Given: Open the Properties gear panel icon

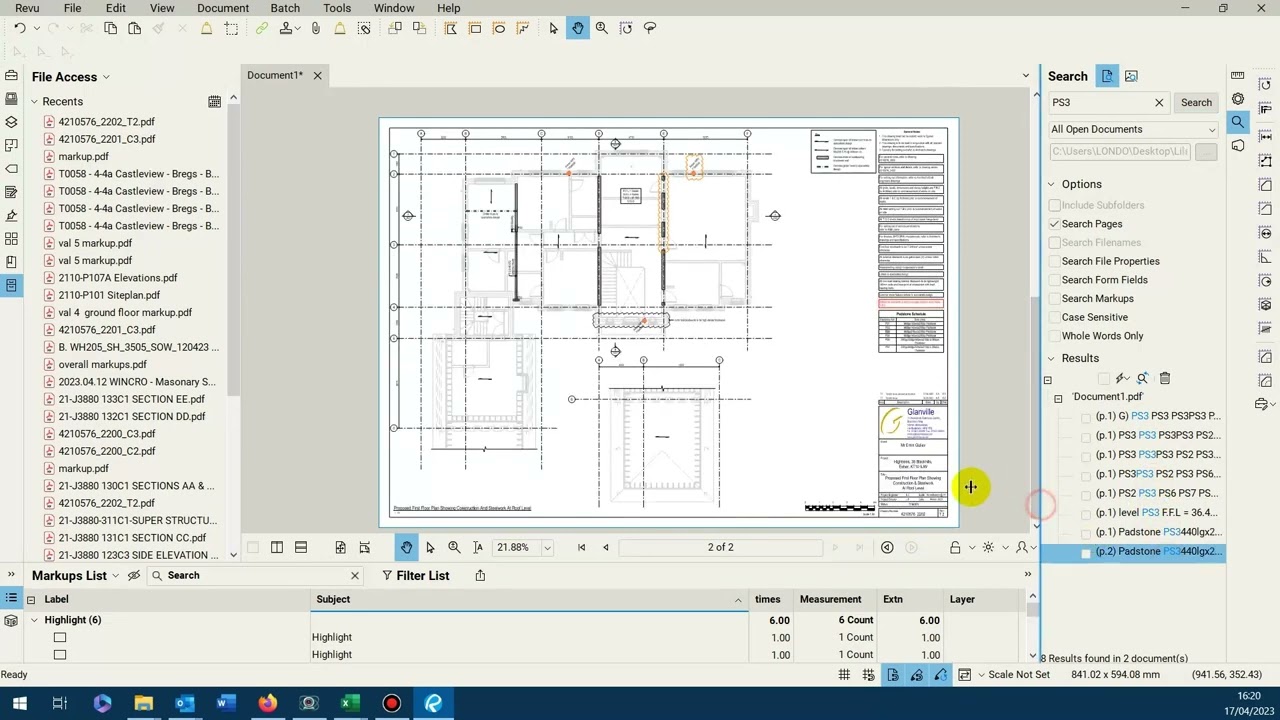Looking at the screenshot, I should pos(1238,99).
